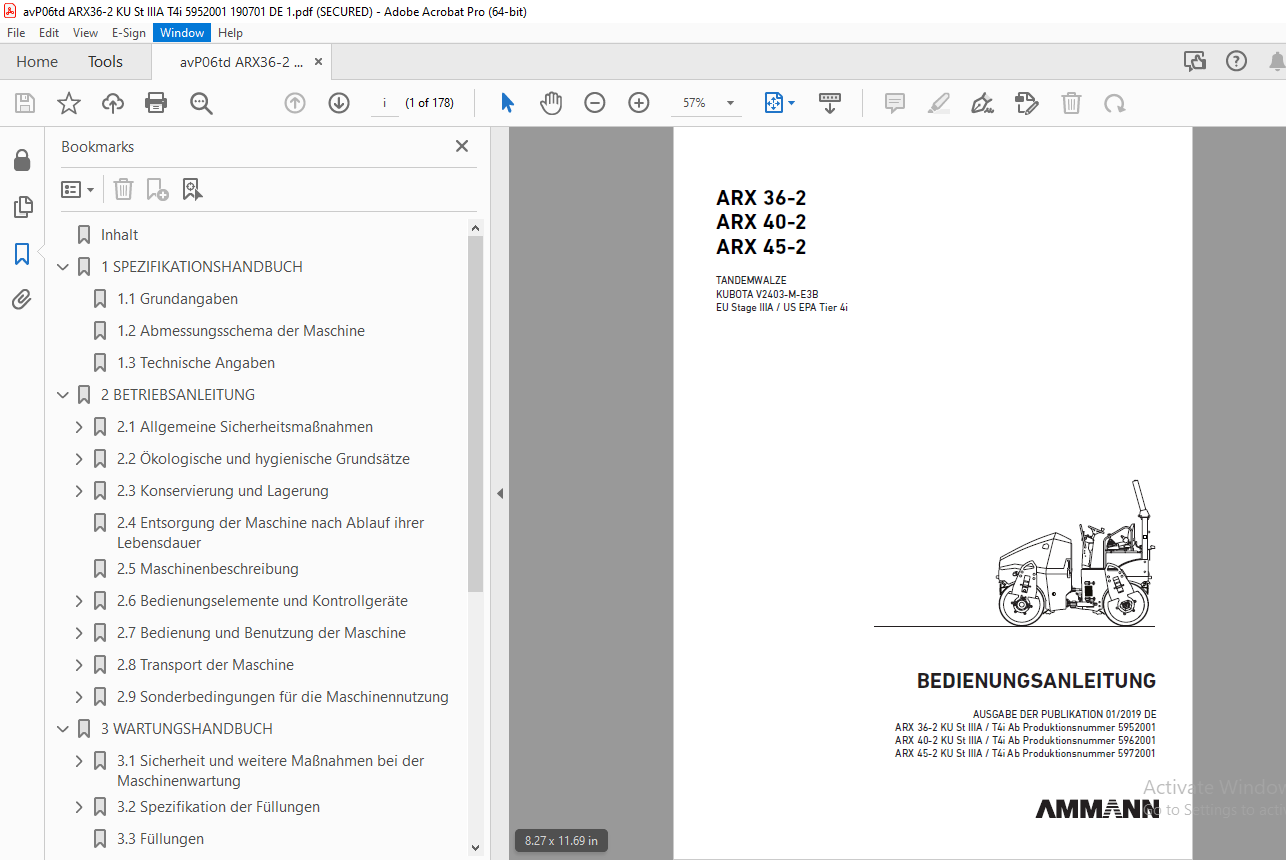Open the View menu
The width and height of the screenshot is (1286, 860).
click(x=86, y=33)
